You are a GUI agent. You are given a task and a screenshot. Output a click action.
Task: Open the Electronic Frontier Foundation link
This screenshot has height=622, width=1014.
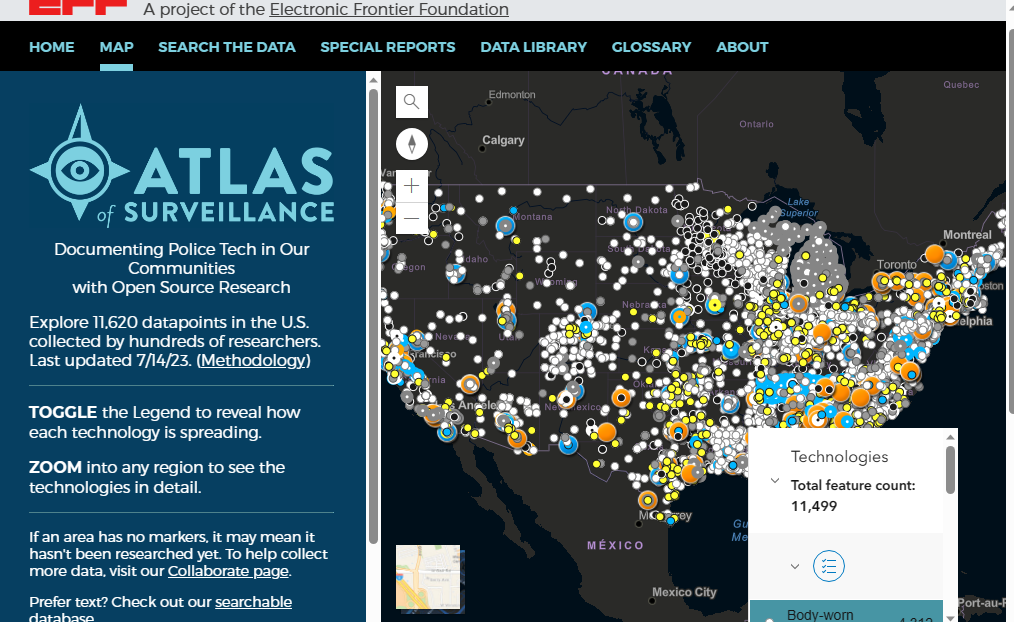[x=388, y=10]
